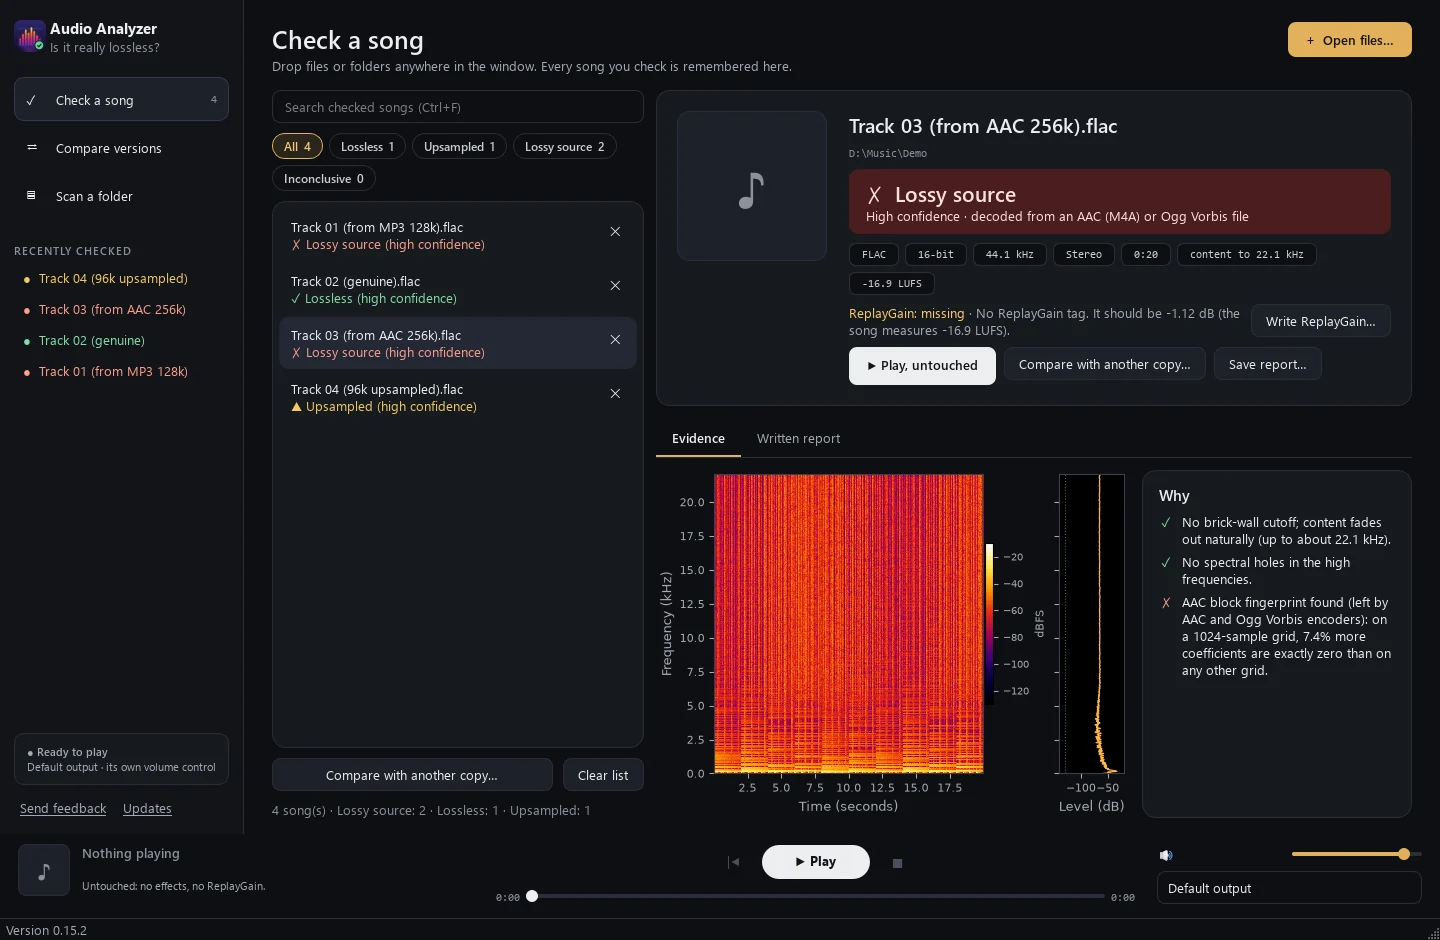Remove Track 03 (from AAC 256k).flac from list
Image resolution: width=1440 pixels, height=940 pixels.
[x=615, y=340]
